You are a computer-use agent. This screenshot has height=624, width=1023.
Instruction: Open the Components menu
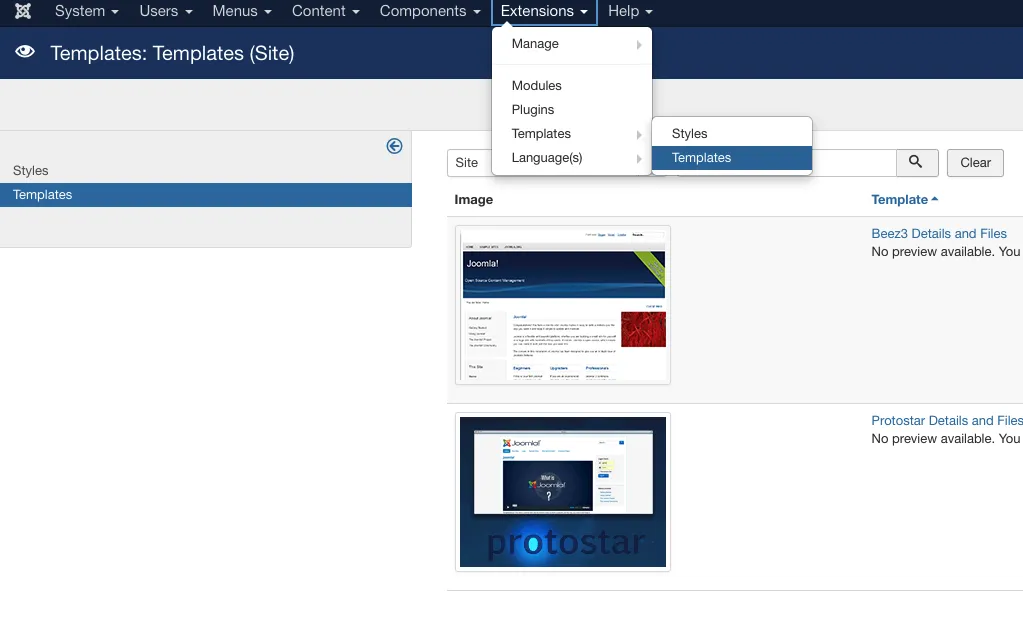pos(430,12)
